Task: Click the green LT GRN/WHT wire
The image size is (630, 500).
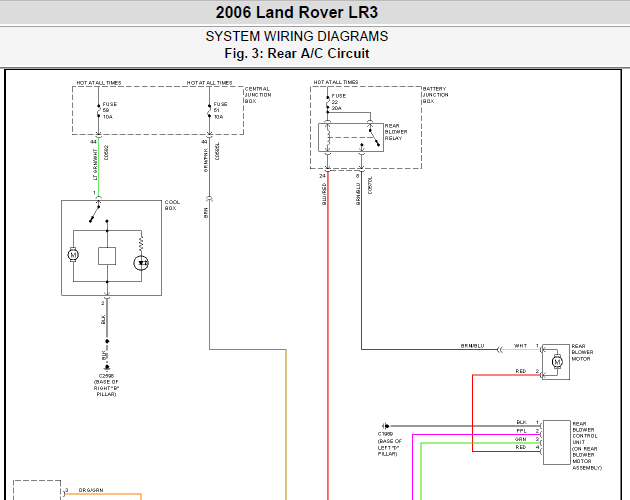Action: [x=98, y=167]
